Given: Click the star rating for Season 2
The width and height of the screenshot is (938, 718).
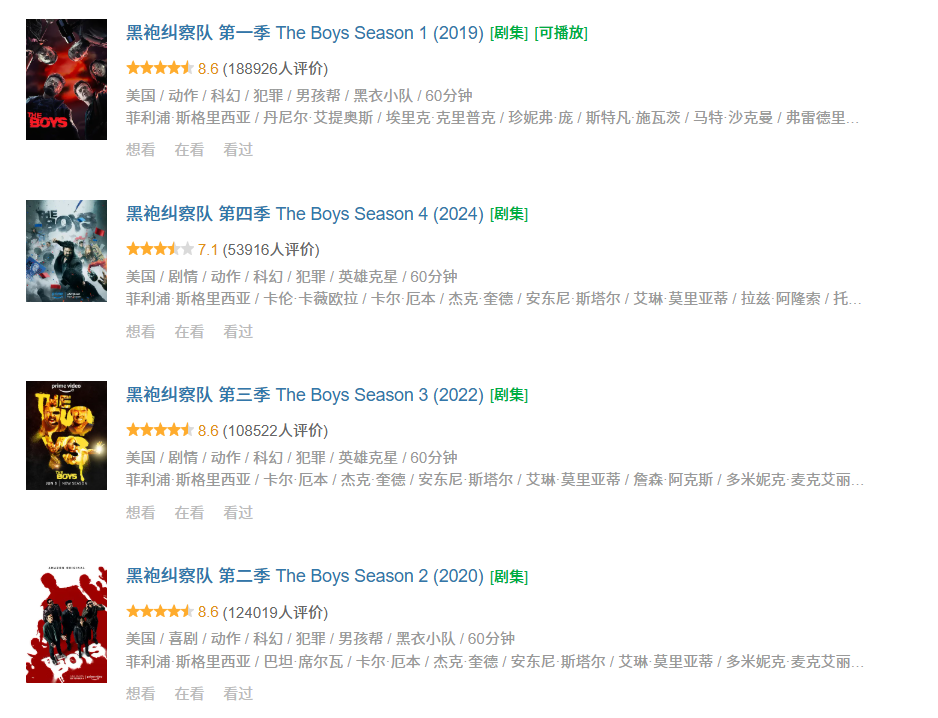Looking at the screenshot, I should pyautogui.click(x=160, y=611).
